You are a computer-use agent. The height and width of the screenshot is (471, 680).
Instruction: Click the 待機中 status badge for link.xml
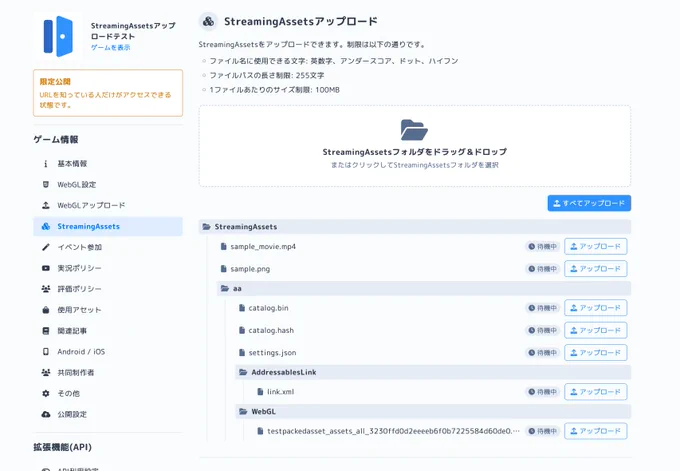click(x=542, y=392)
